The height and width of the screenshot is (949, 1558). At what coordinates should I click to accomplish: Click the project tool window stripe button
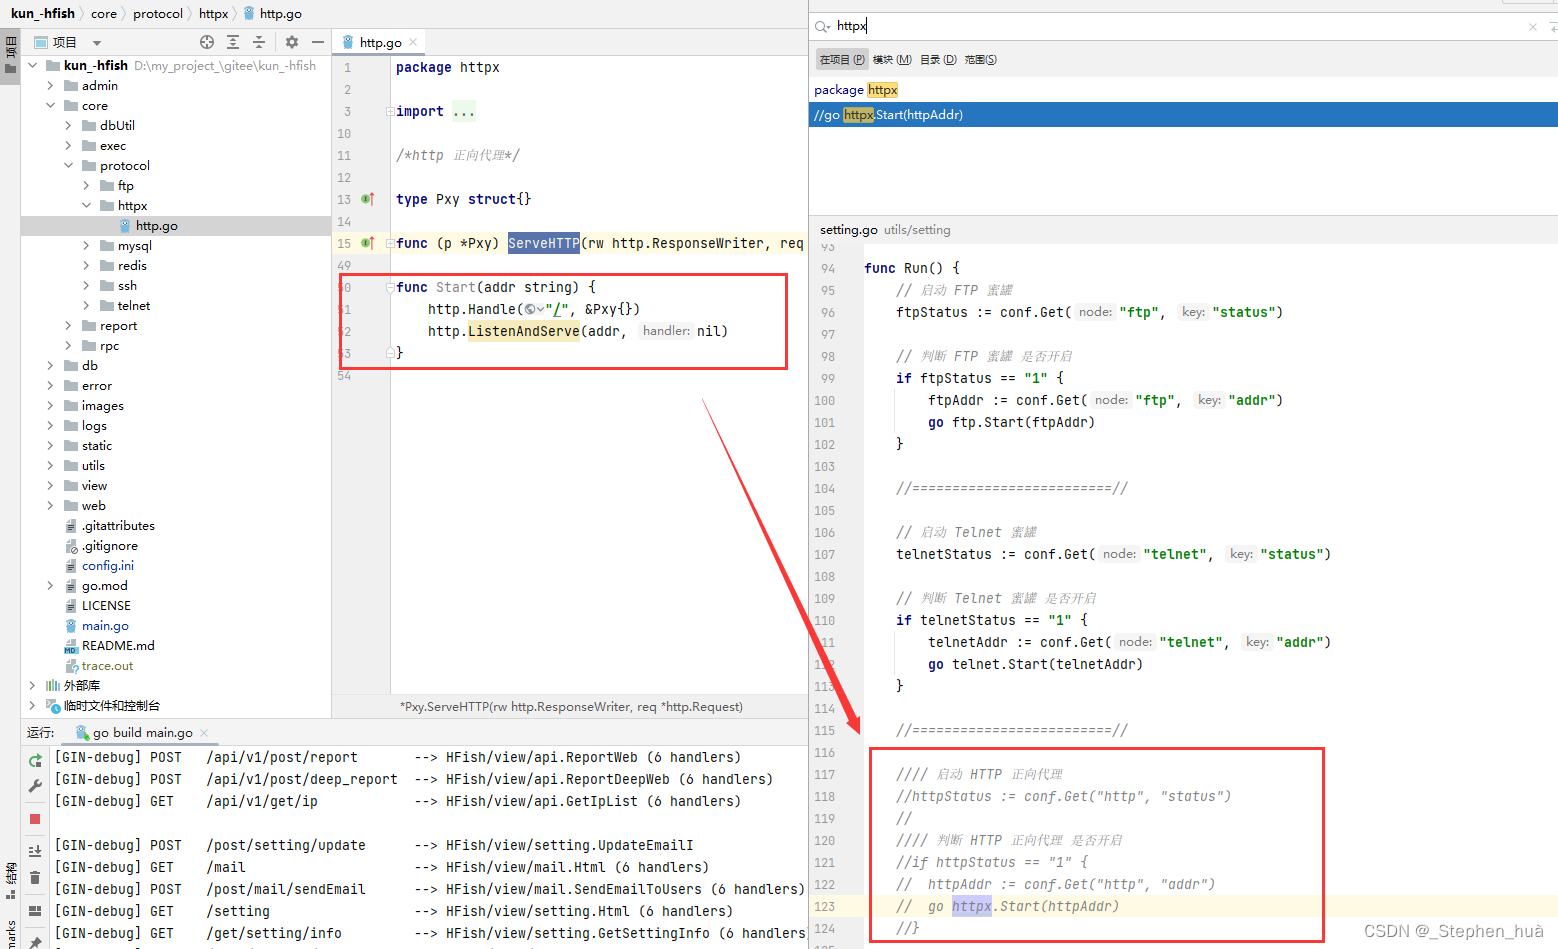pyautogui.click(x=10, y=55)
